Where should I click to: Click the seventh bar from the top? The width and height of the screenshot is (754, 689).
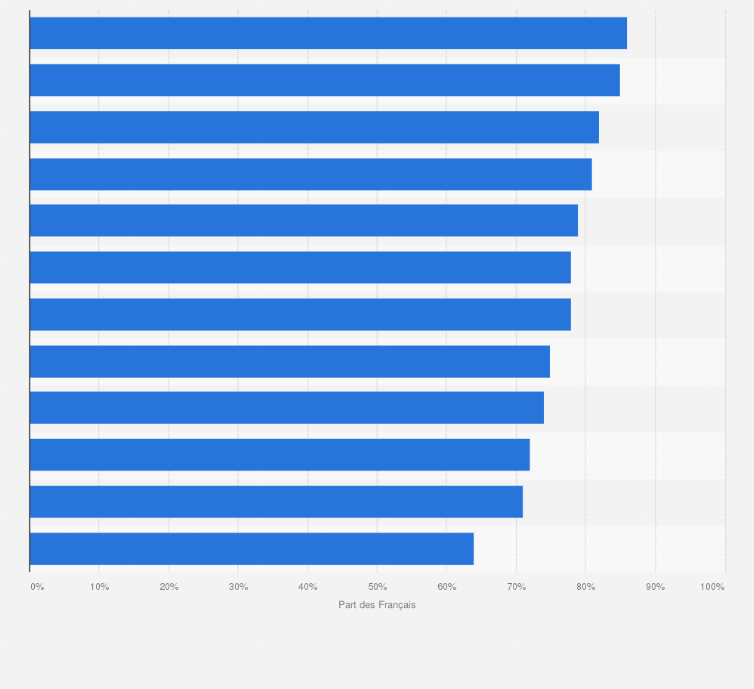(300, 314)
